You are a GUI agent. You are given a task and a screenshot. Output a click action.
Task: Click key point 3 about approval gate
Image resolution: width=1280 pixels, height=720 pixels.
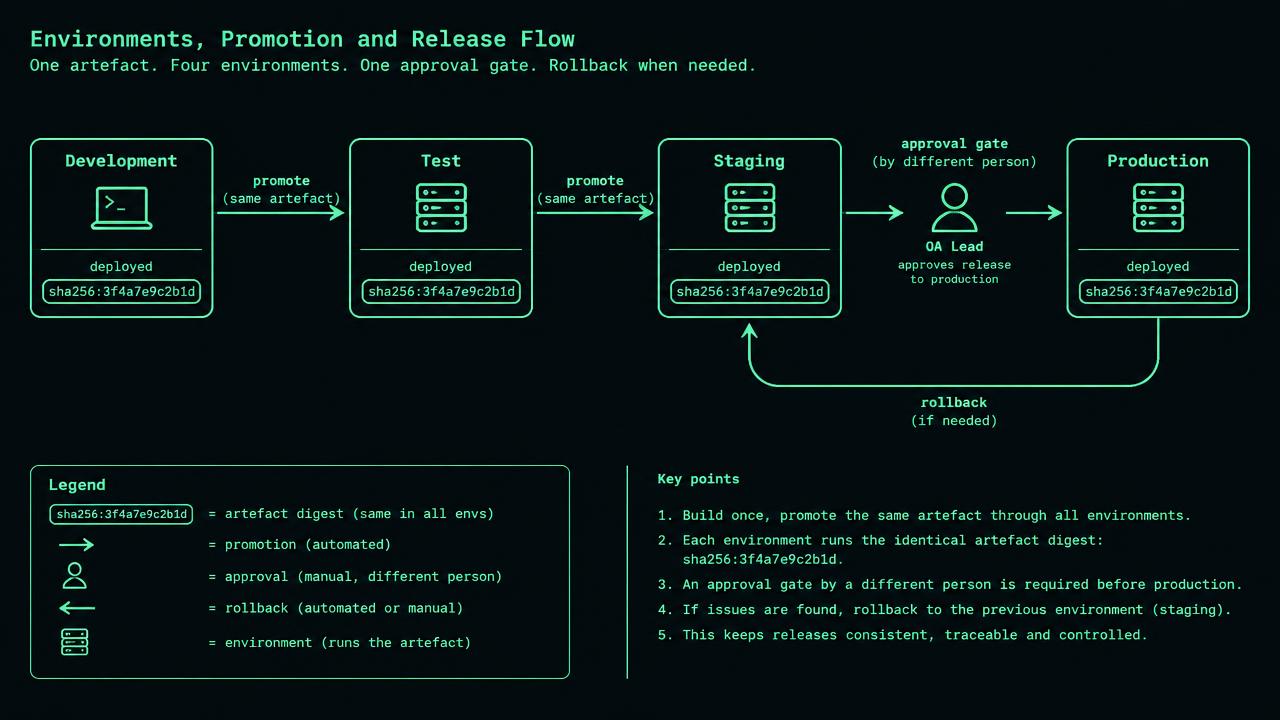[950, 584]
